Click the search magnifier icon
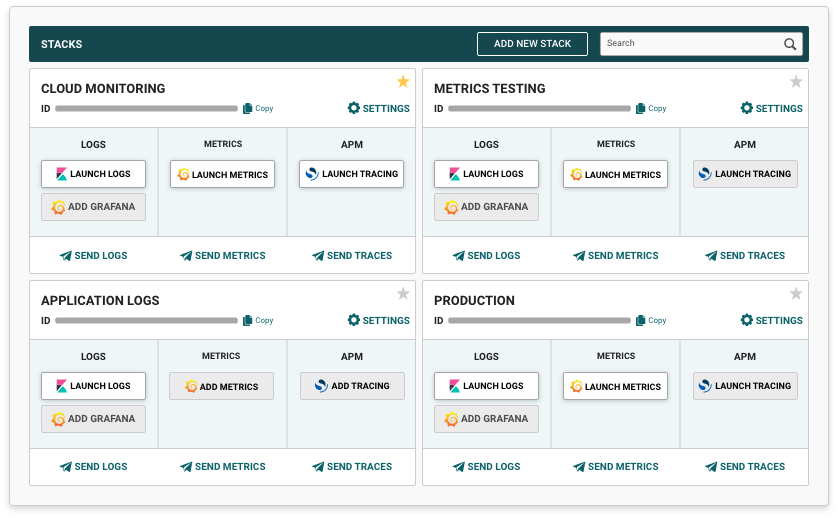The height and width of the screenshot is (518, 838). tap(790, 44)
